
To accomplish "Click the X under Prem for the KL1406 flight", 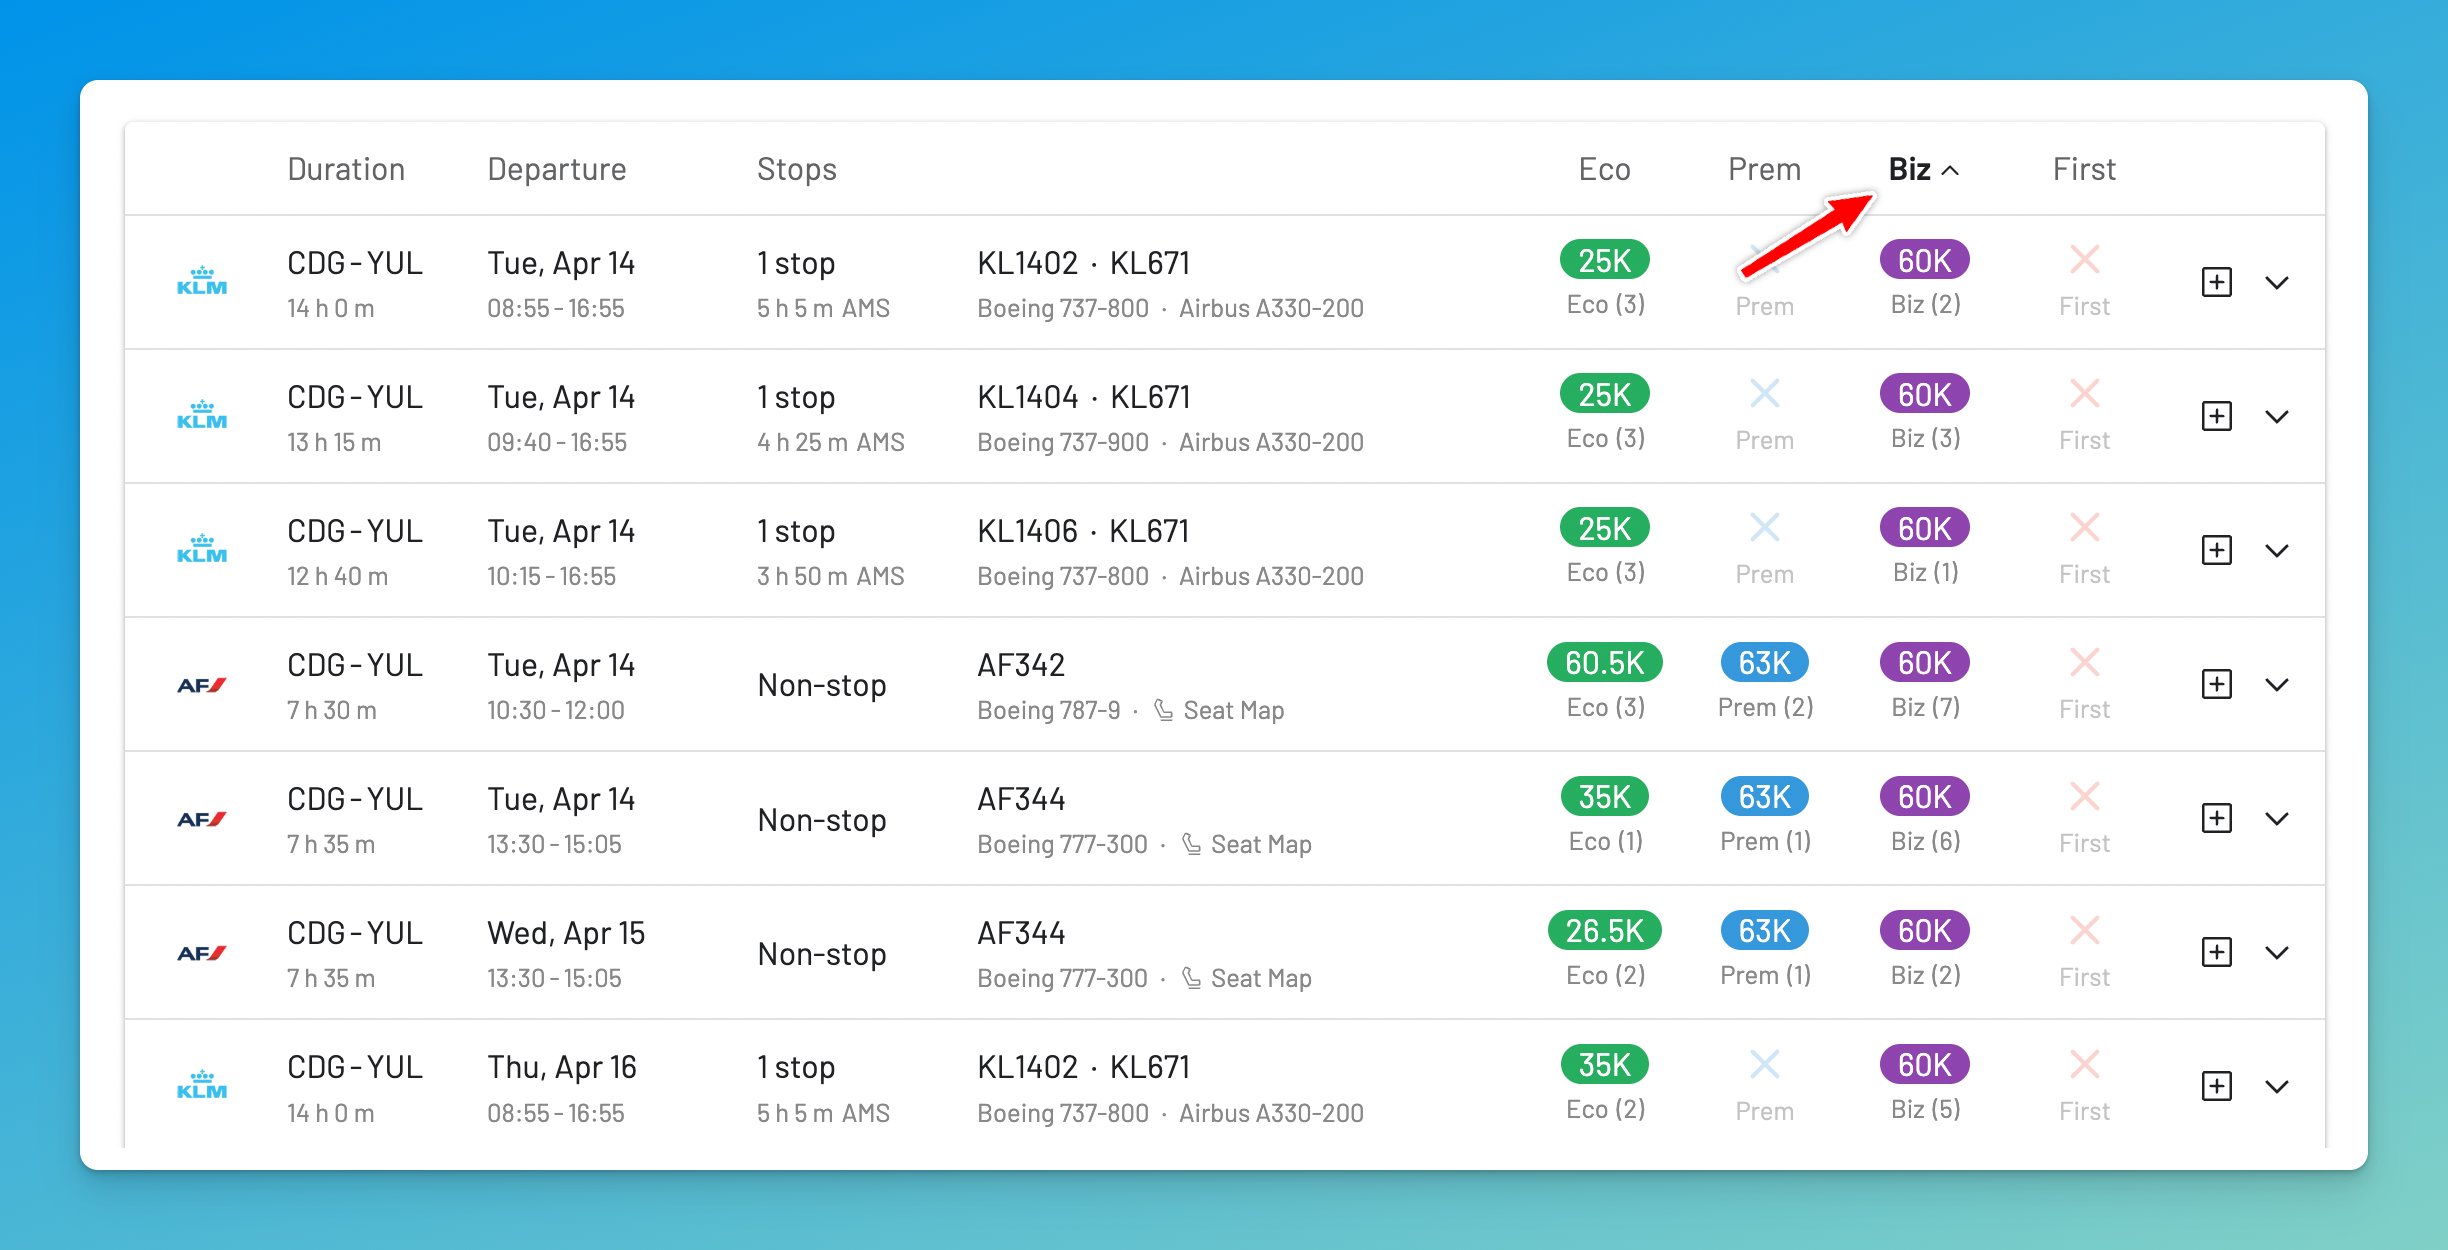I will [1764, 527].
